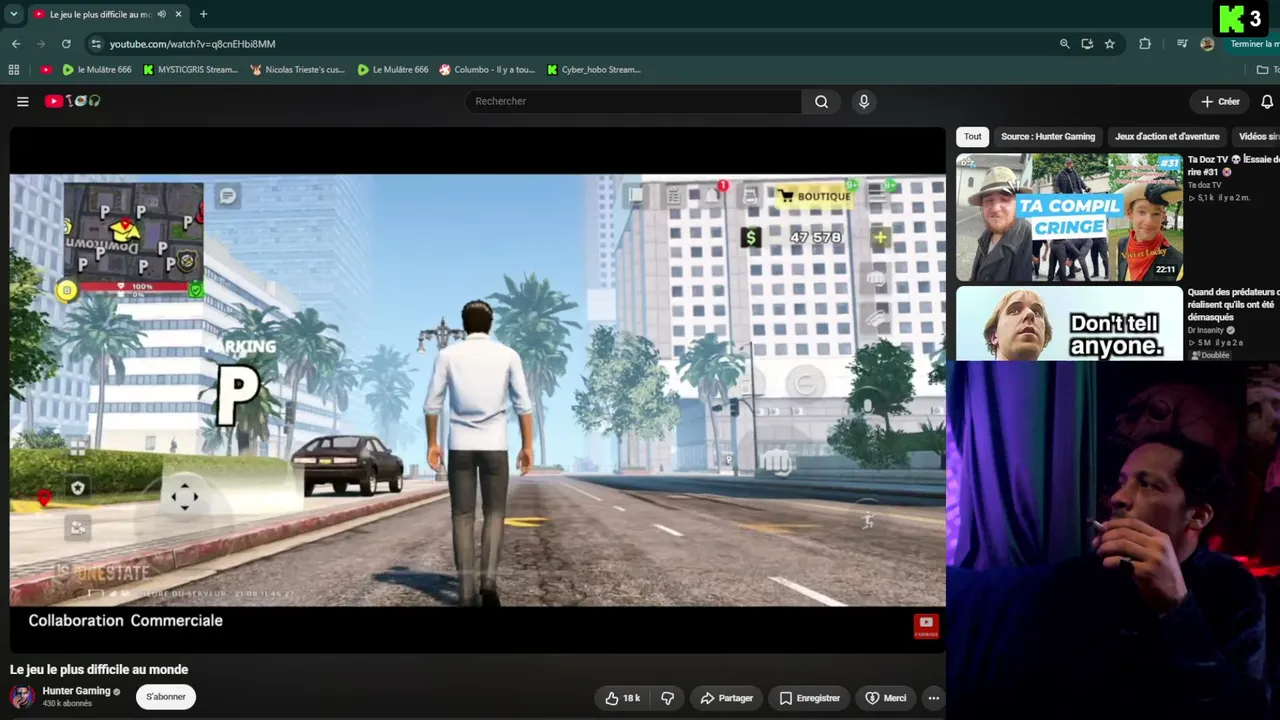This screenshot has width=1280, height=720.
Task: Start voice search with microphone icon
Action: [864, 101]
